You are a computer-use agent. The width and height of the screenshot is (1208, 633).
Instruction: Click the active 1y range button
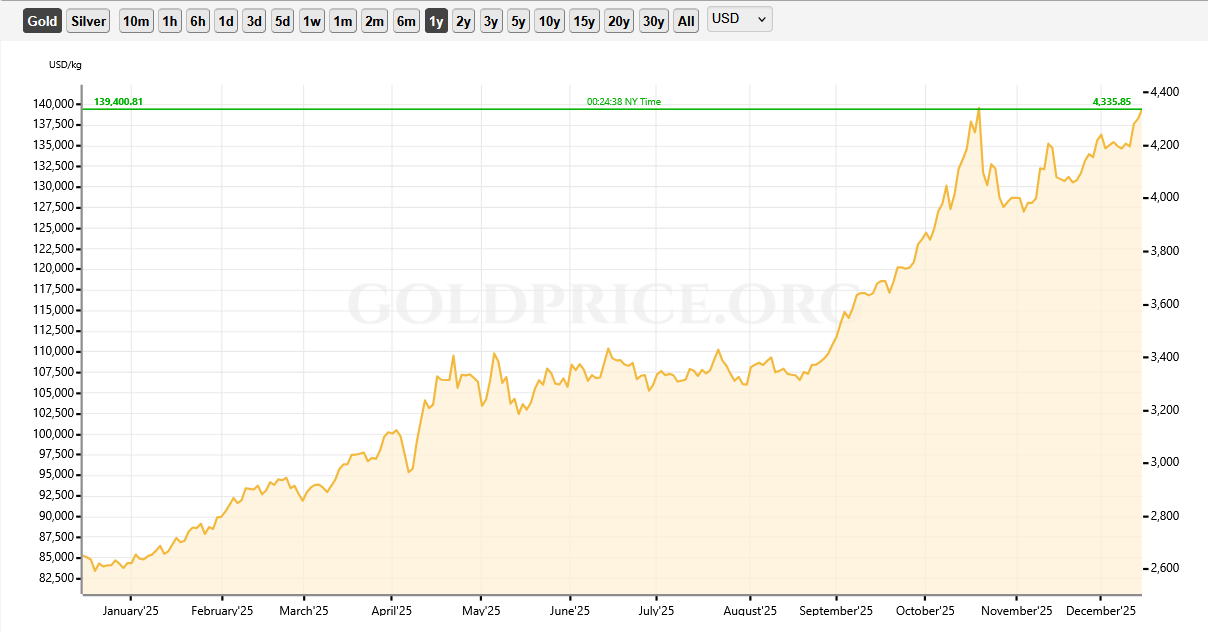click(x=436, y=21)
